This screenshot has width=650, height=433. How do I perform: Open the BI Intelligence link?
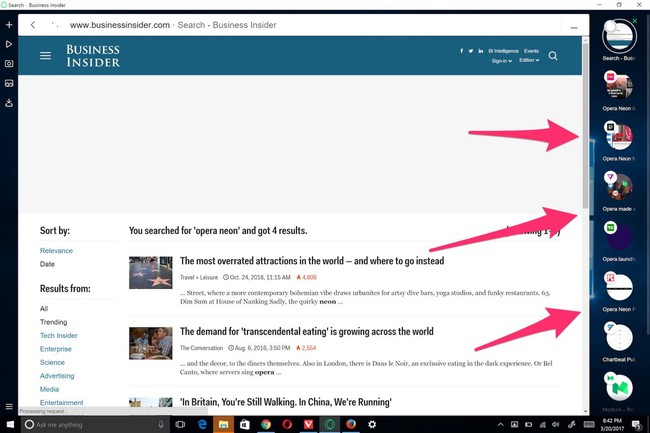503,51
